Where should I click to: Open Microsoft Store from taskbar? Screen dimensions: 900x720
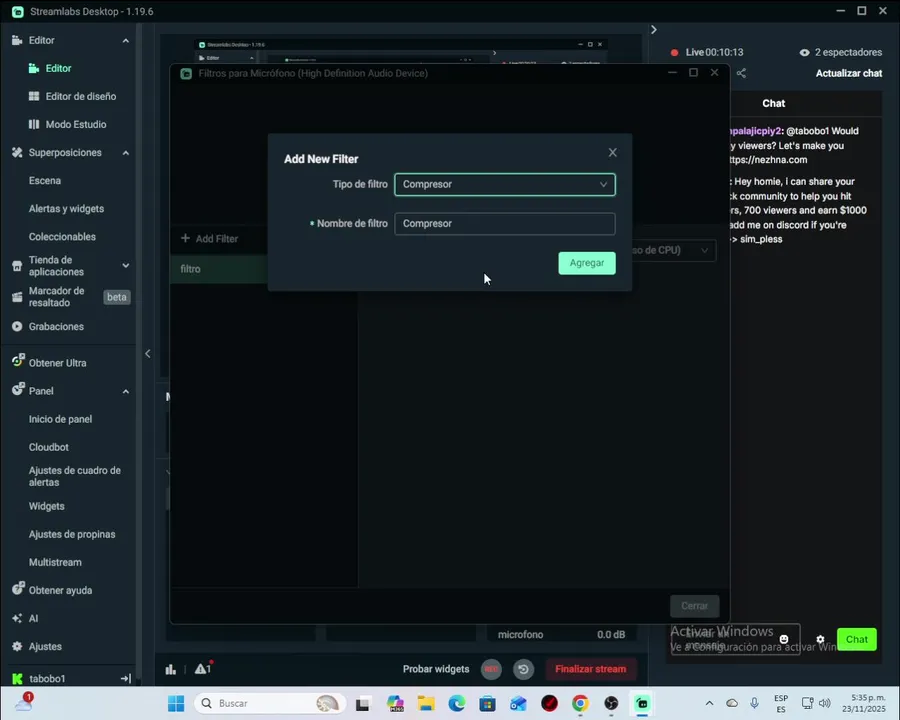coord(487,703)
